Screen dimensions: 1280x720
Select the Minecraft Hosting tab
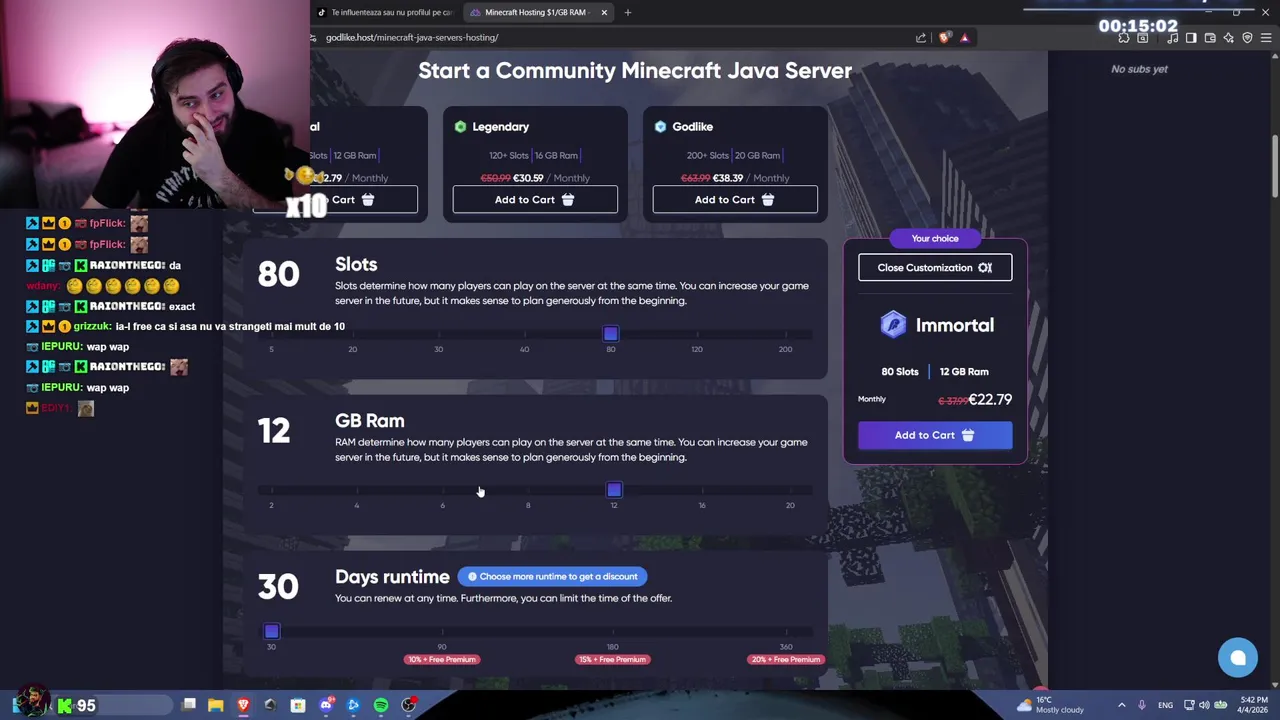(536, 12)
